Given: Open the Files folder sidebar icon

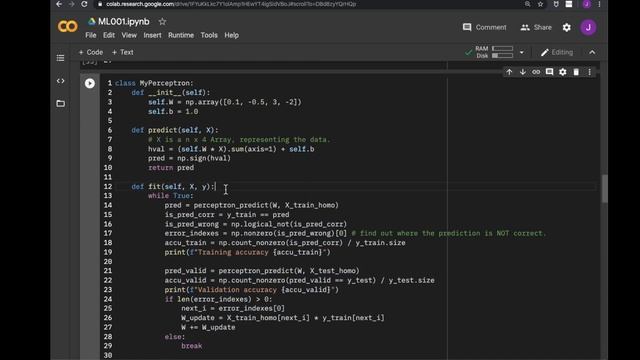Looking at the screenshot, I should (60, 103).
